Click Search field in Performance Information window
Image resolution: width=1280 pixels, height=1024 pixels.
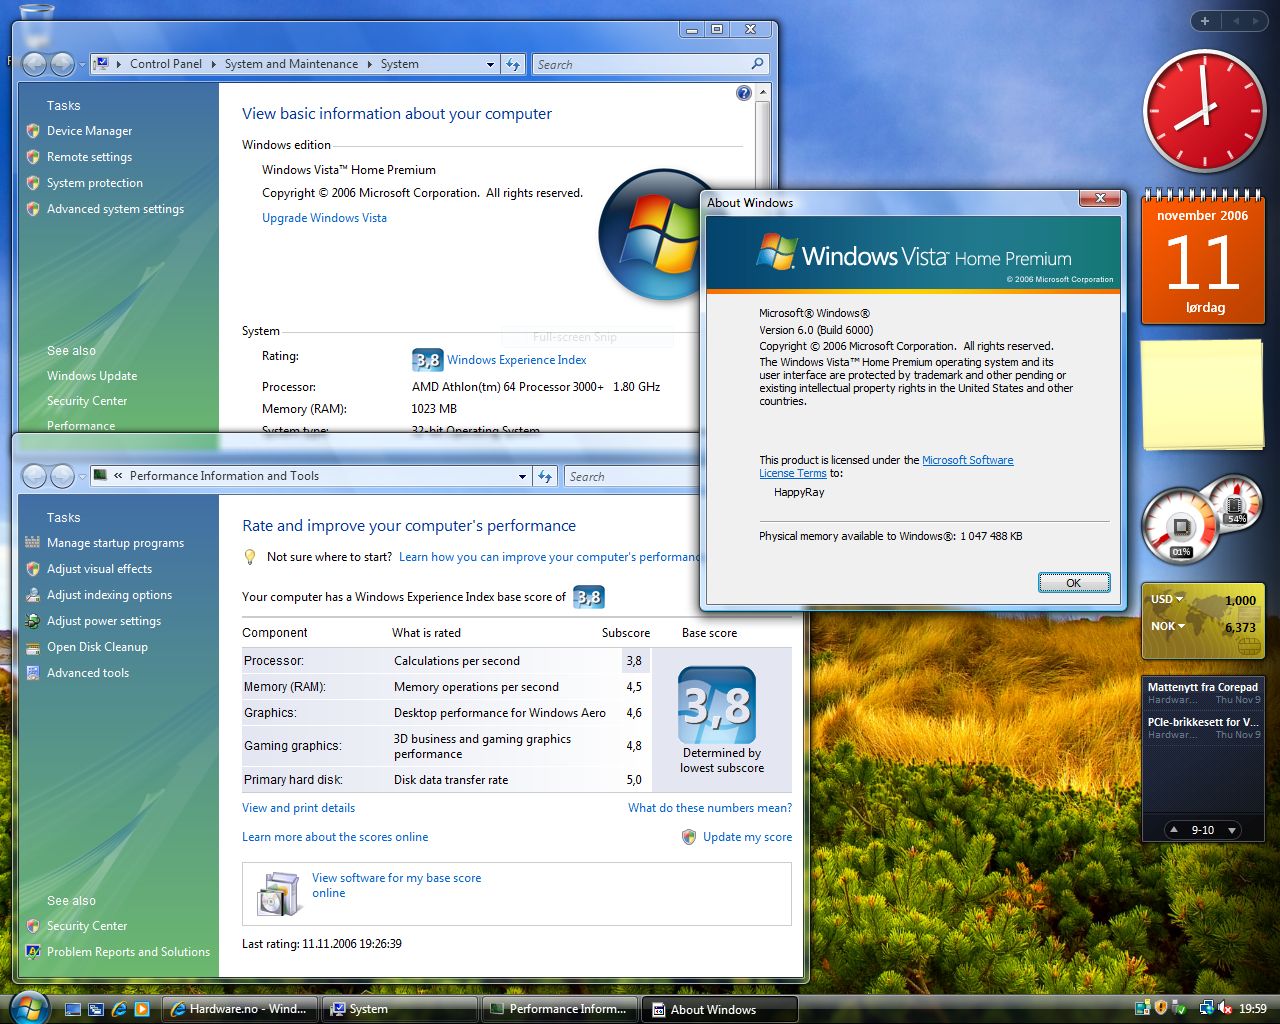(632, 476)
